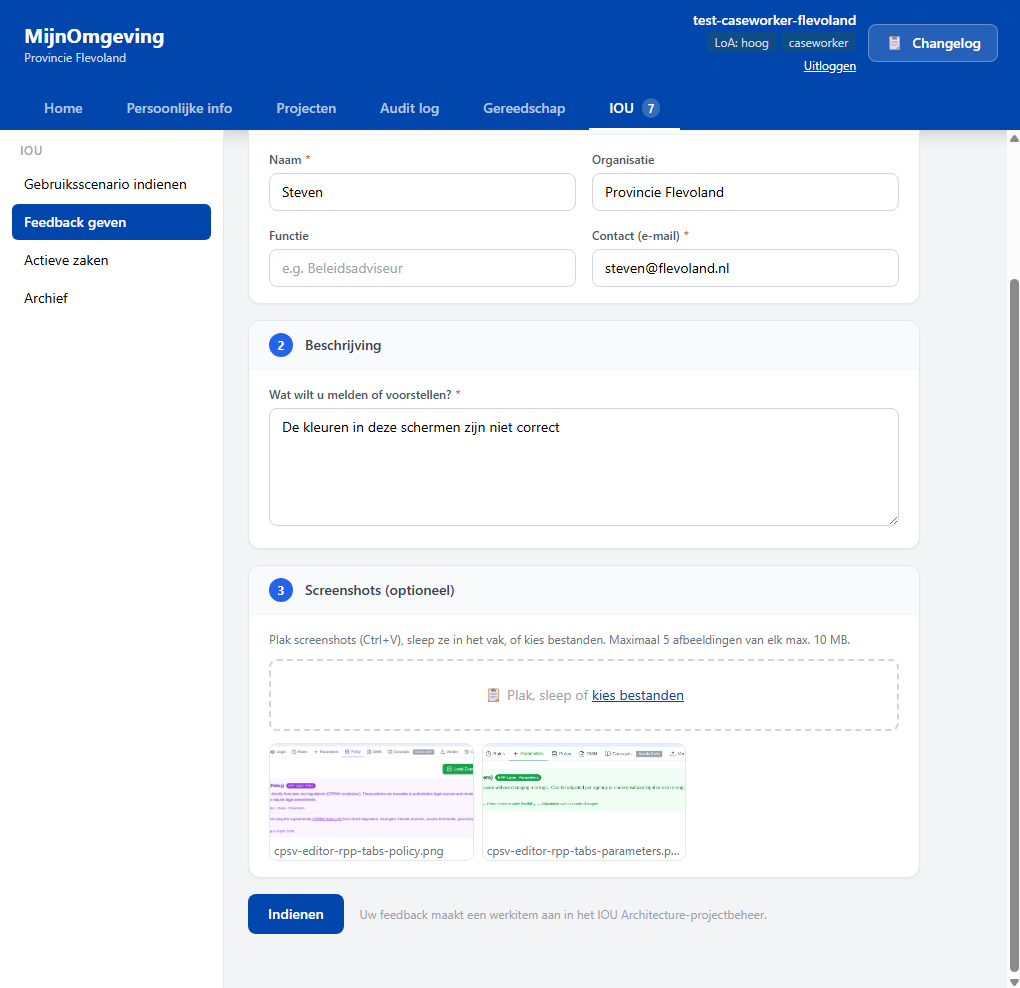Click the step 2 badge beside Beschrijving
The image size is (1020, 988).
coord(280,344)
